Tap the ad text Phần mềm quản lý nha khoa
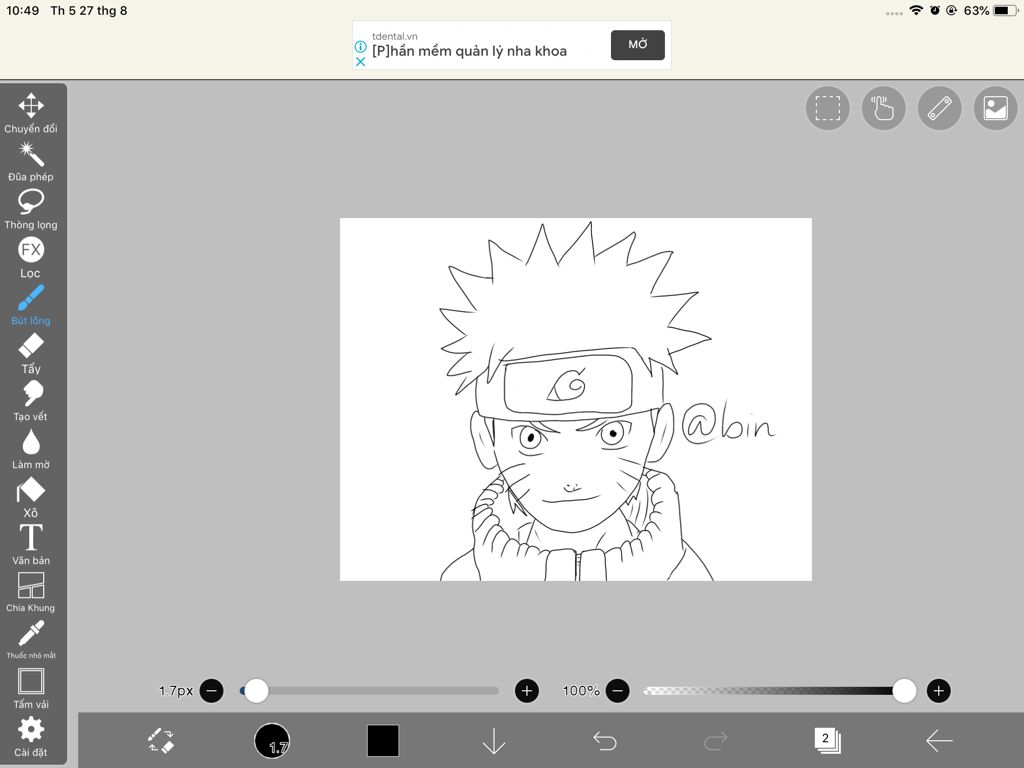Image resolution: width=1024 pixels, height=768 pixels. pos(469,51)
